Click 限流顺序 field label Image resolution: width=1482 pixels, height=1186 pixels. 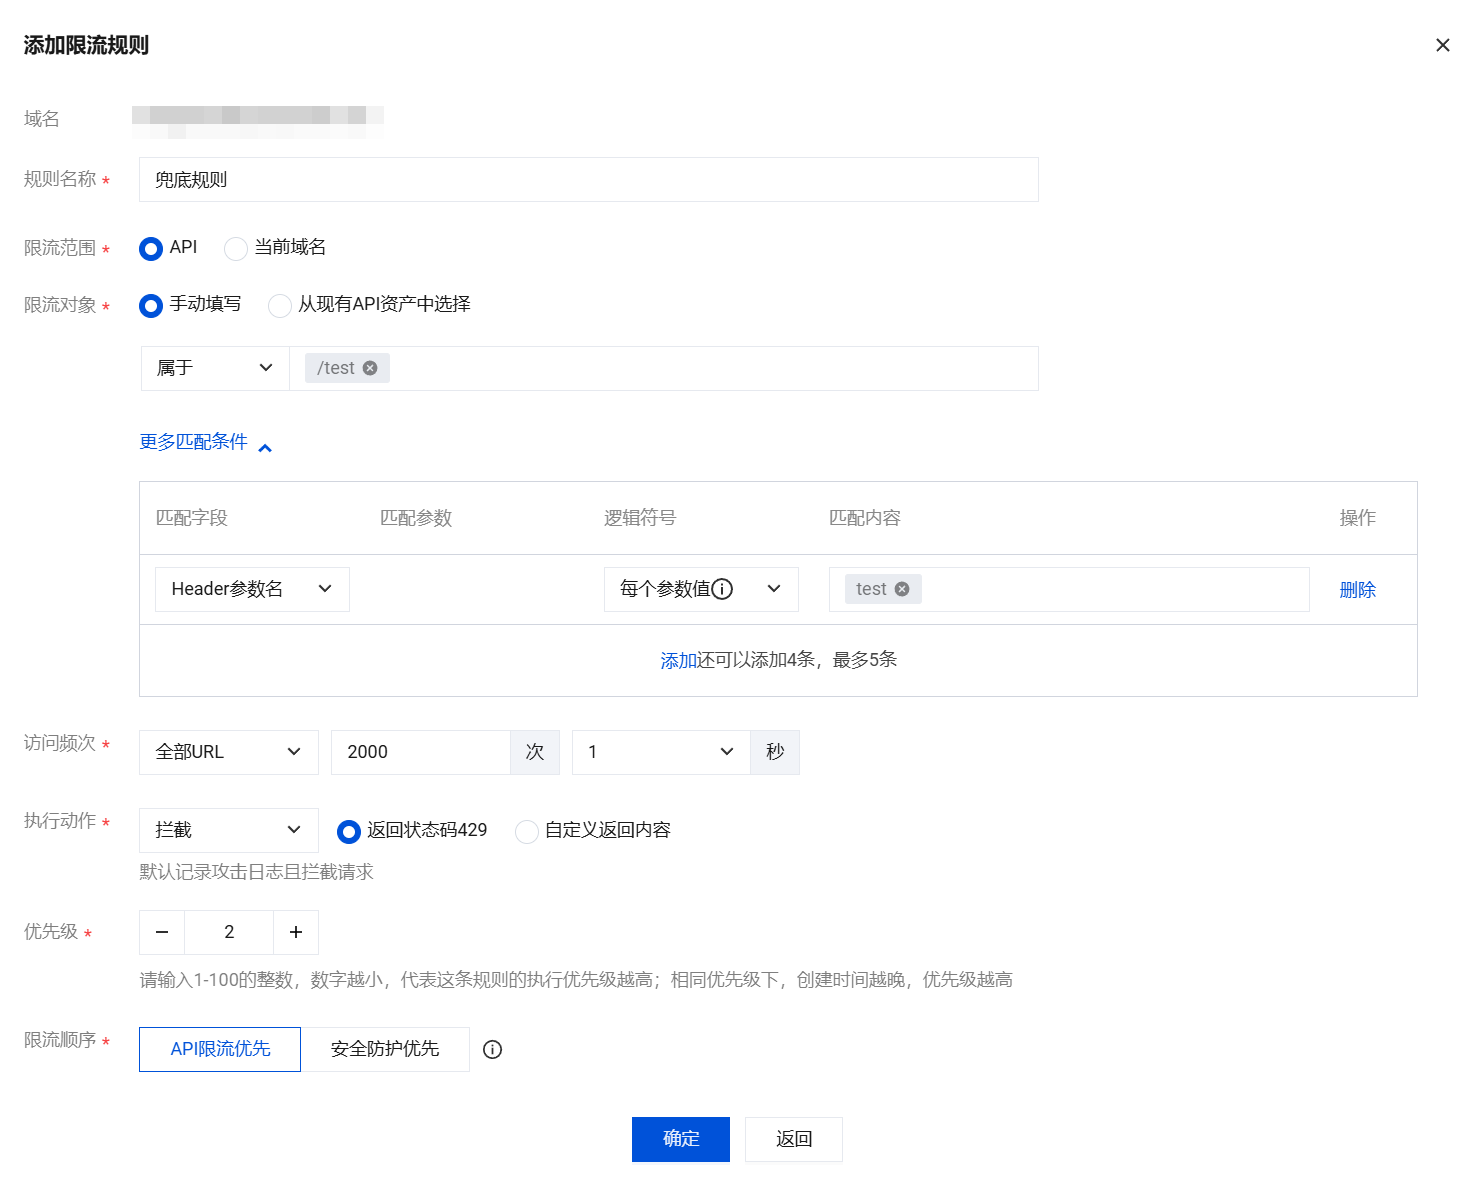pos(60,1040)
